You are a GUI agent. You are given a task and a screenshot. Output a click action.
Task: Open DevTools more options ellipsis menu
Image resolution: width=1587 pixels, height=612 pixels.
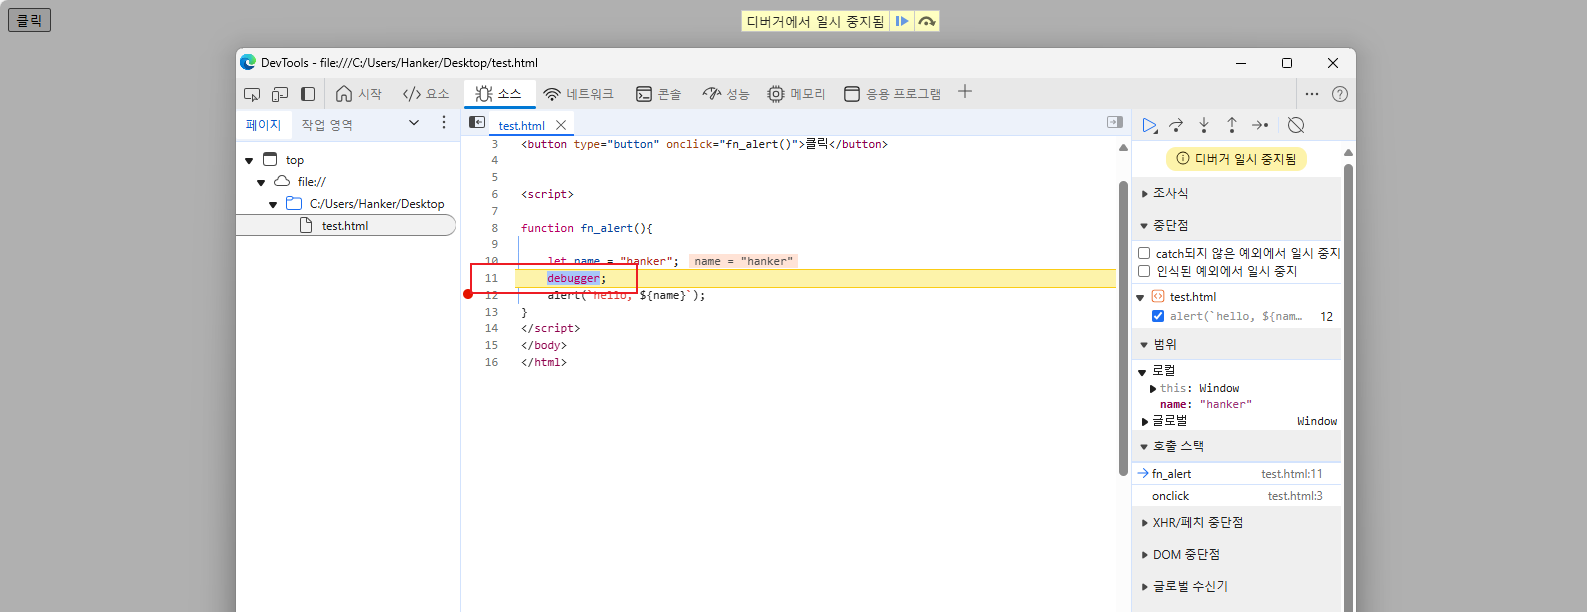(1312, 94)
